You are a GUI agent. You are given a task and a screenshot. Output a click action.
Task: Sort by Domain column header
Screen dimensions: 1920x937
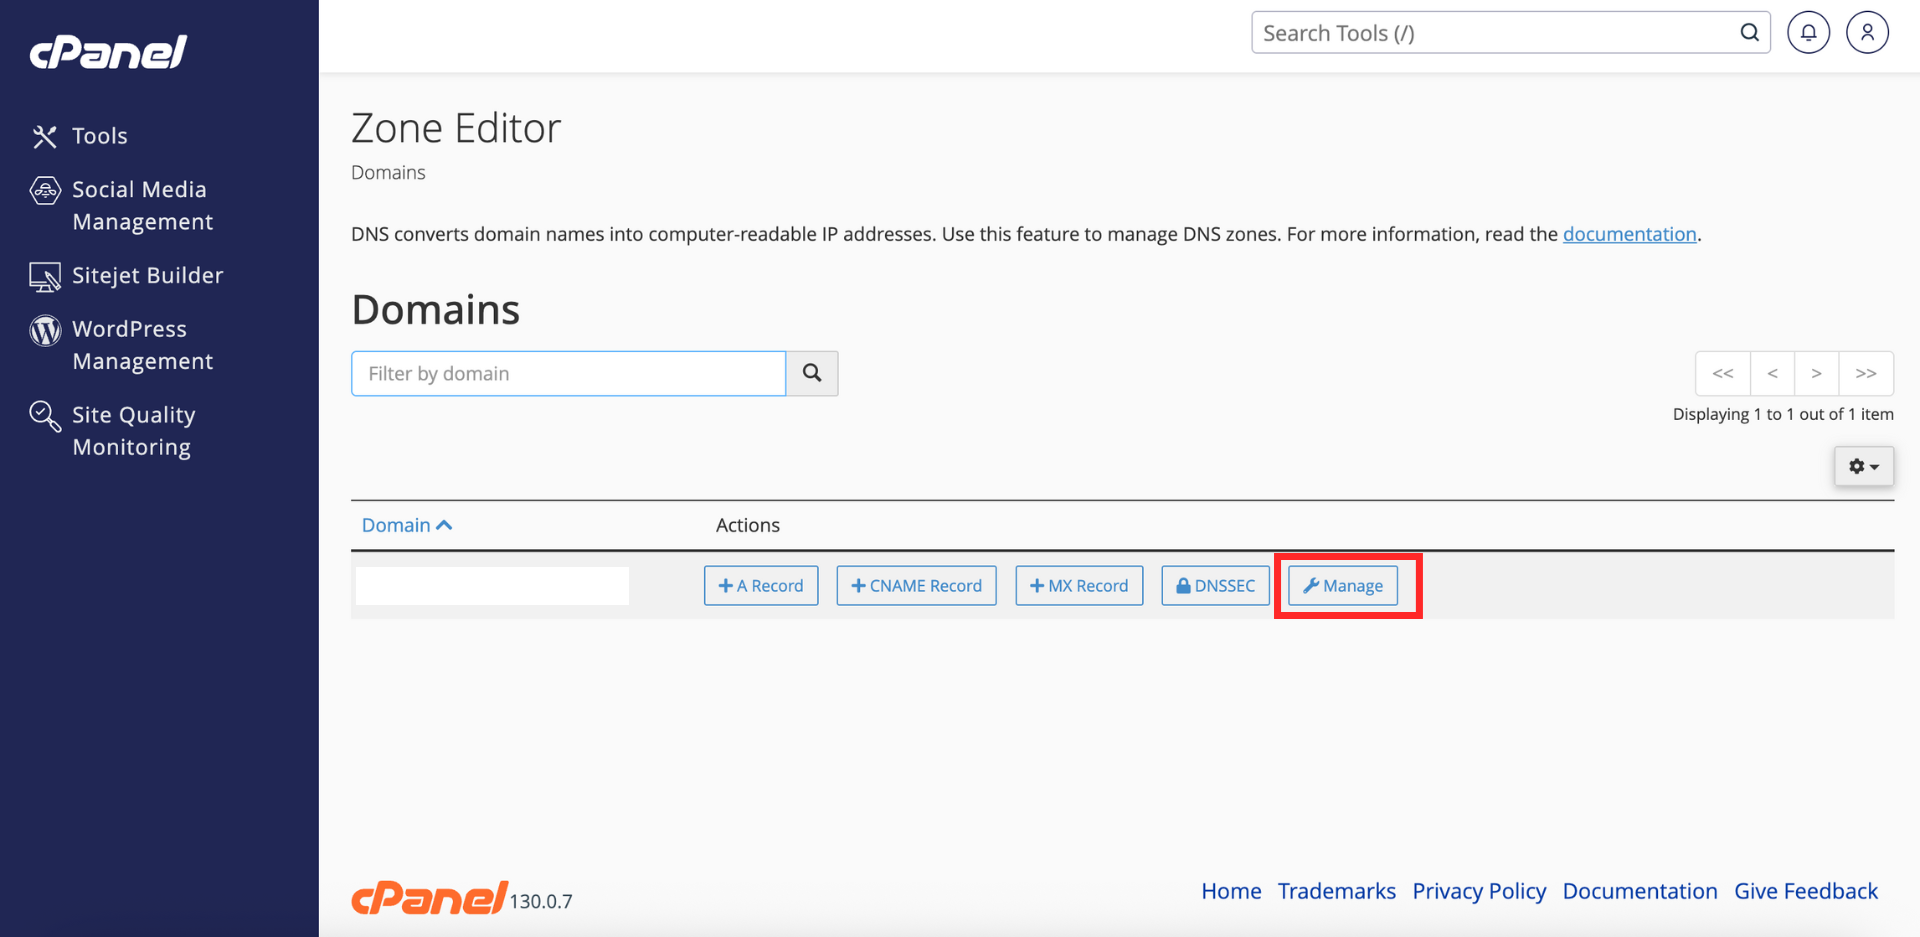click(406, 525)
